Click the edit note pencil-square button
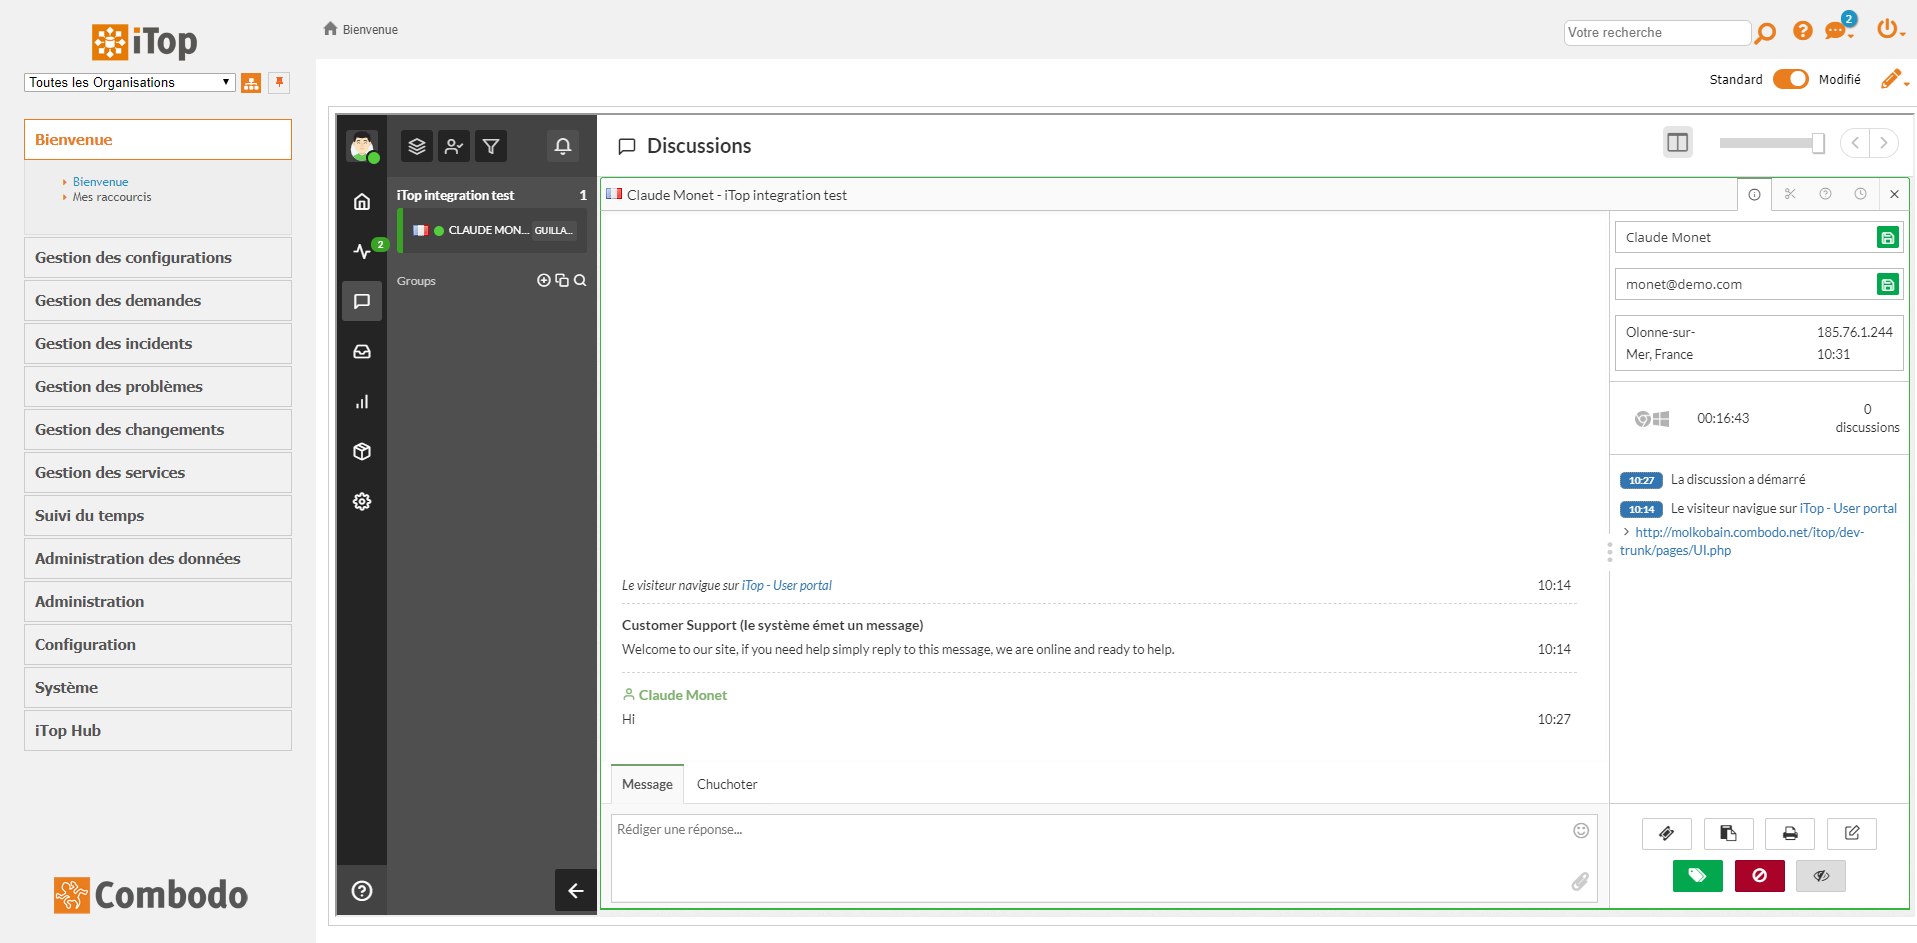The height and width of the screenshot is (943, 1917). (x=1852, y=833)
